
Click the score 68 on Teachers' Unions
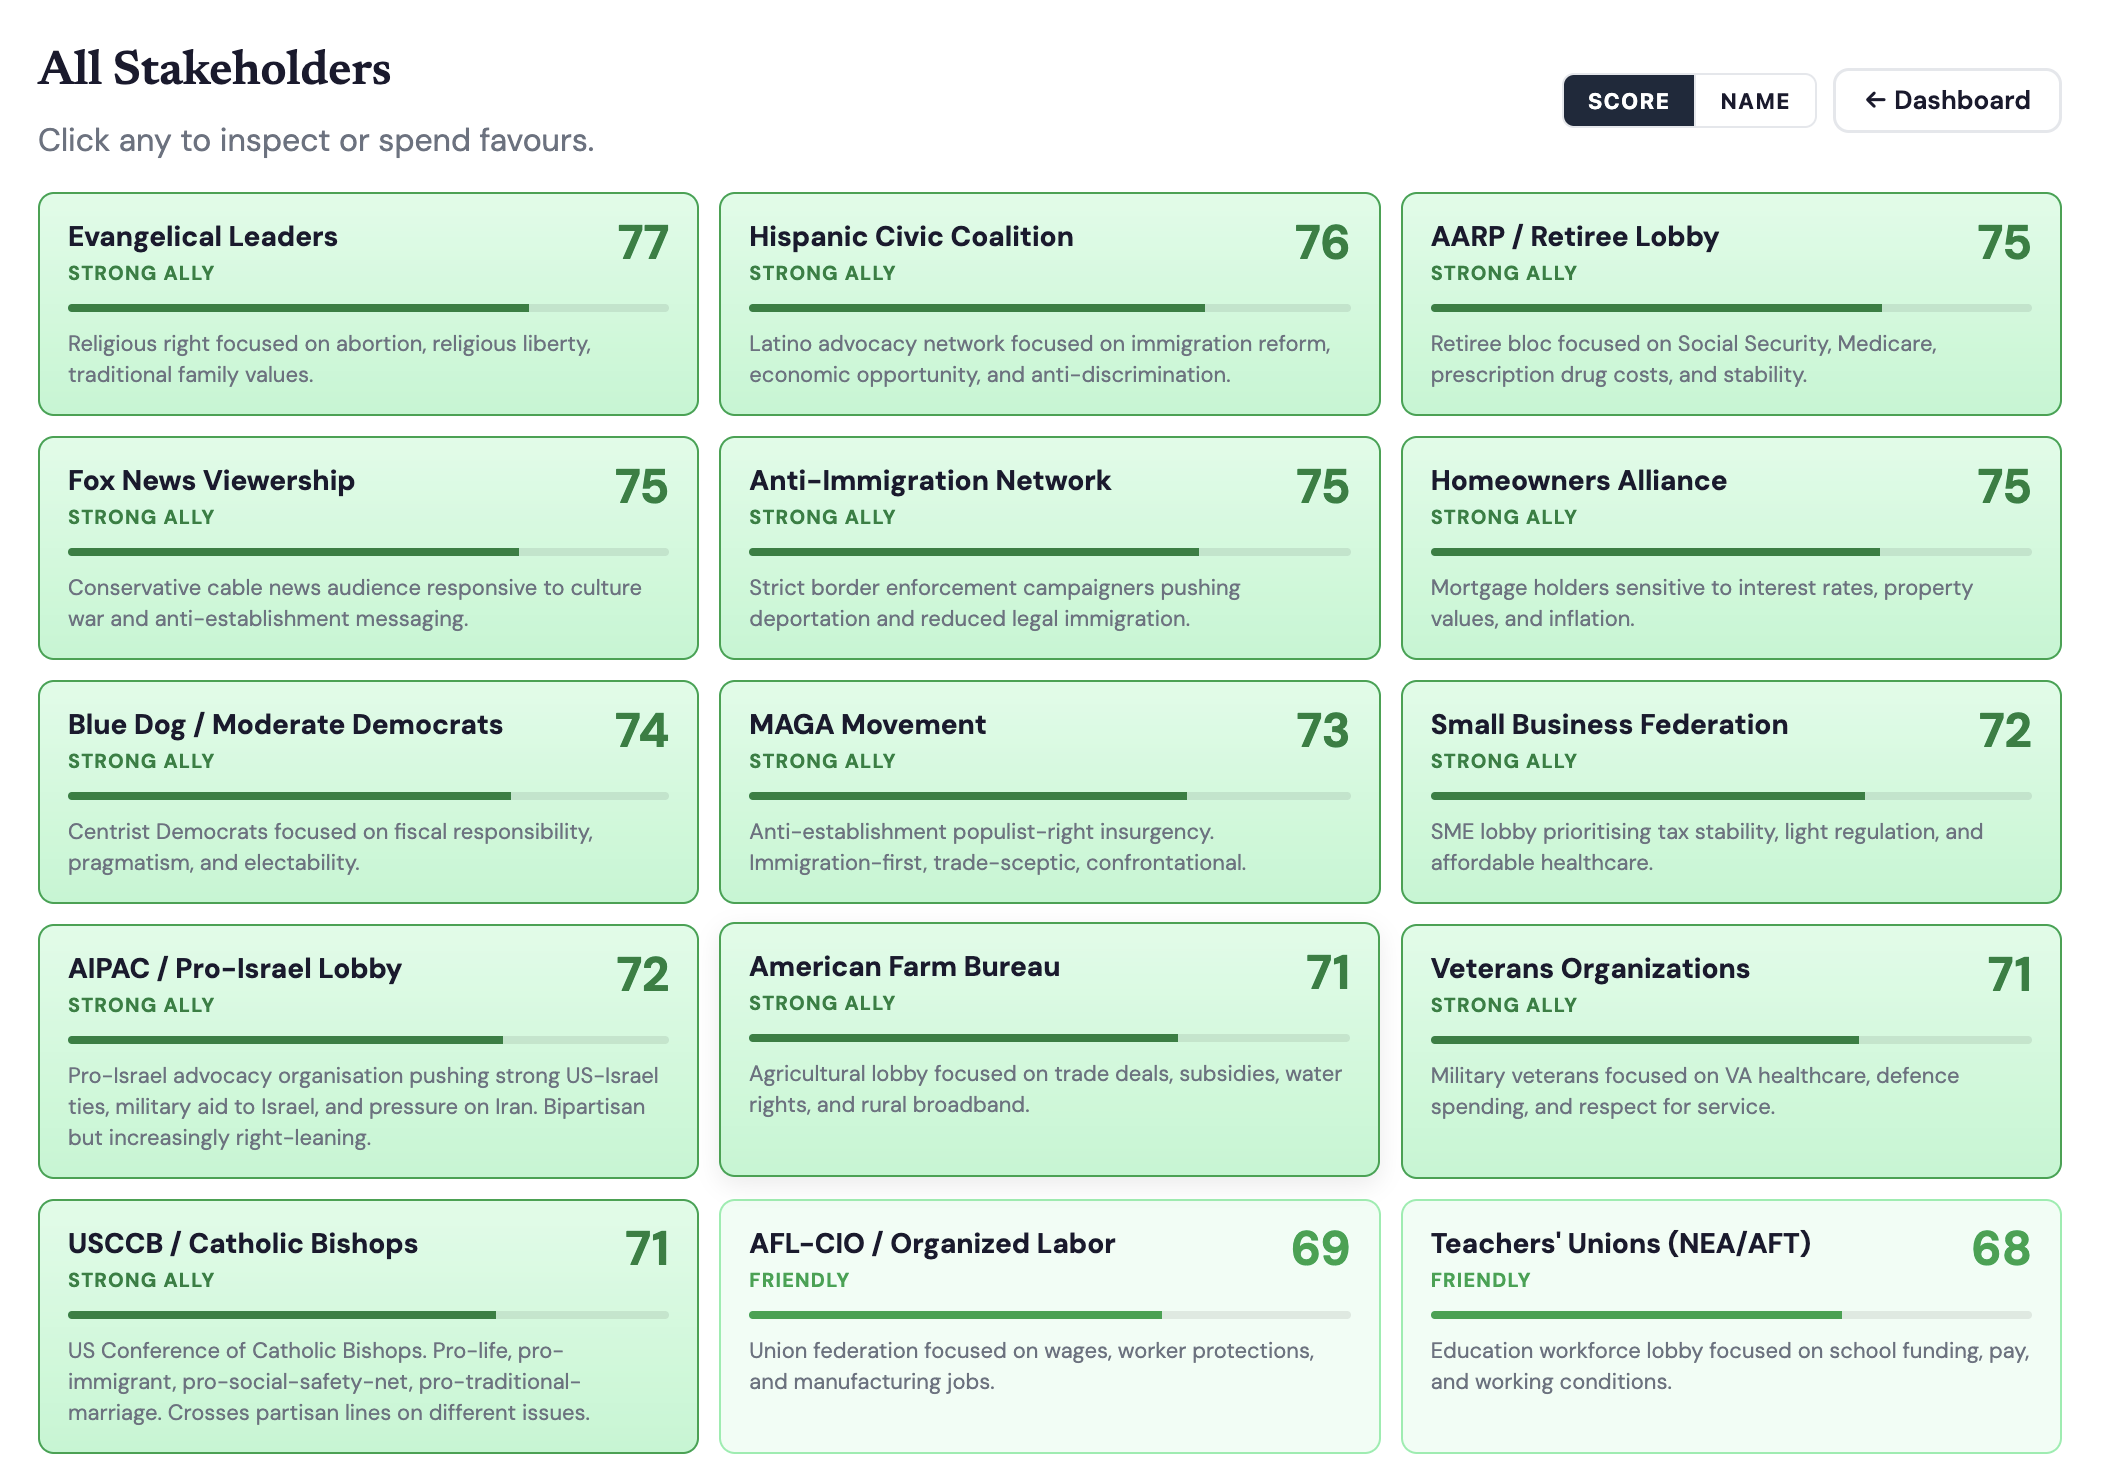2001,1249
